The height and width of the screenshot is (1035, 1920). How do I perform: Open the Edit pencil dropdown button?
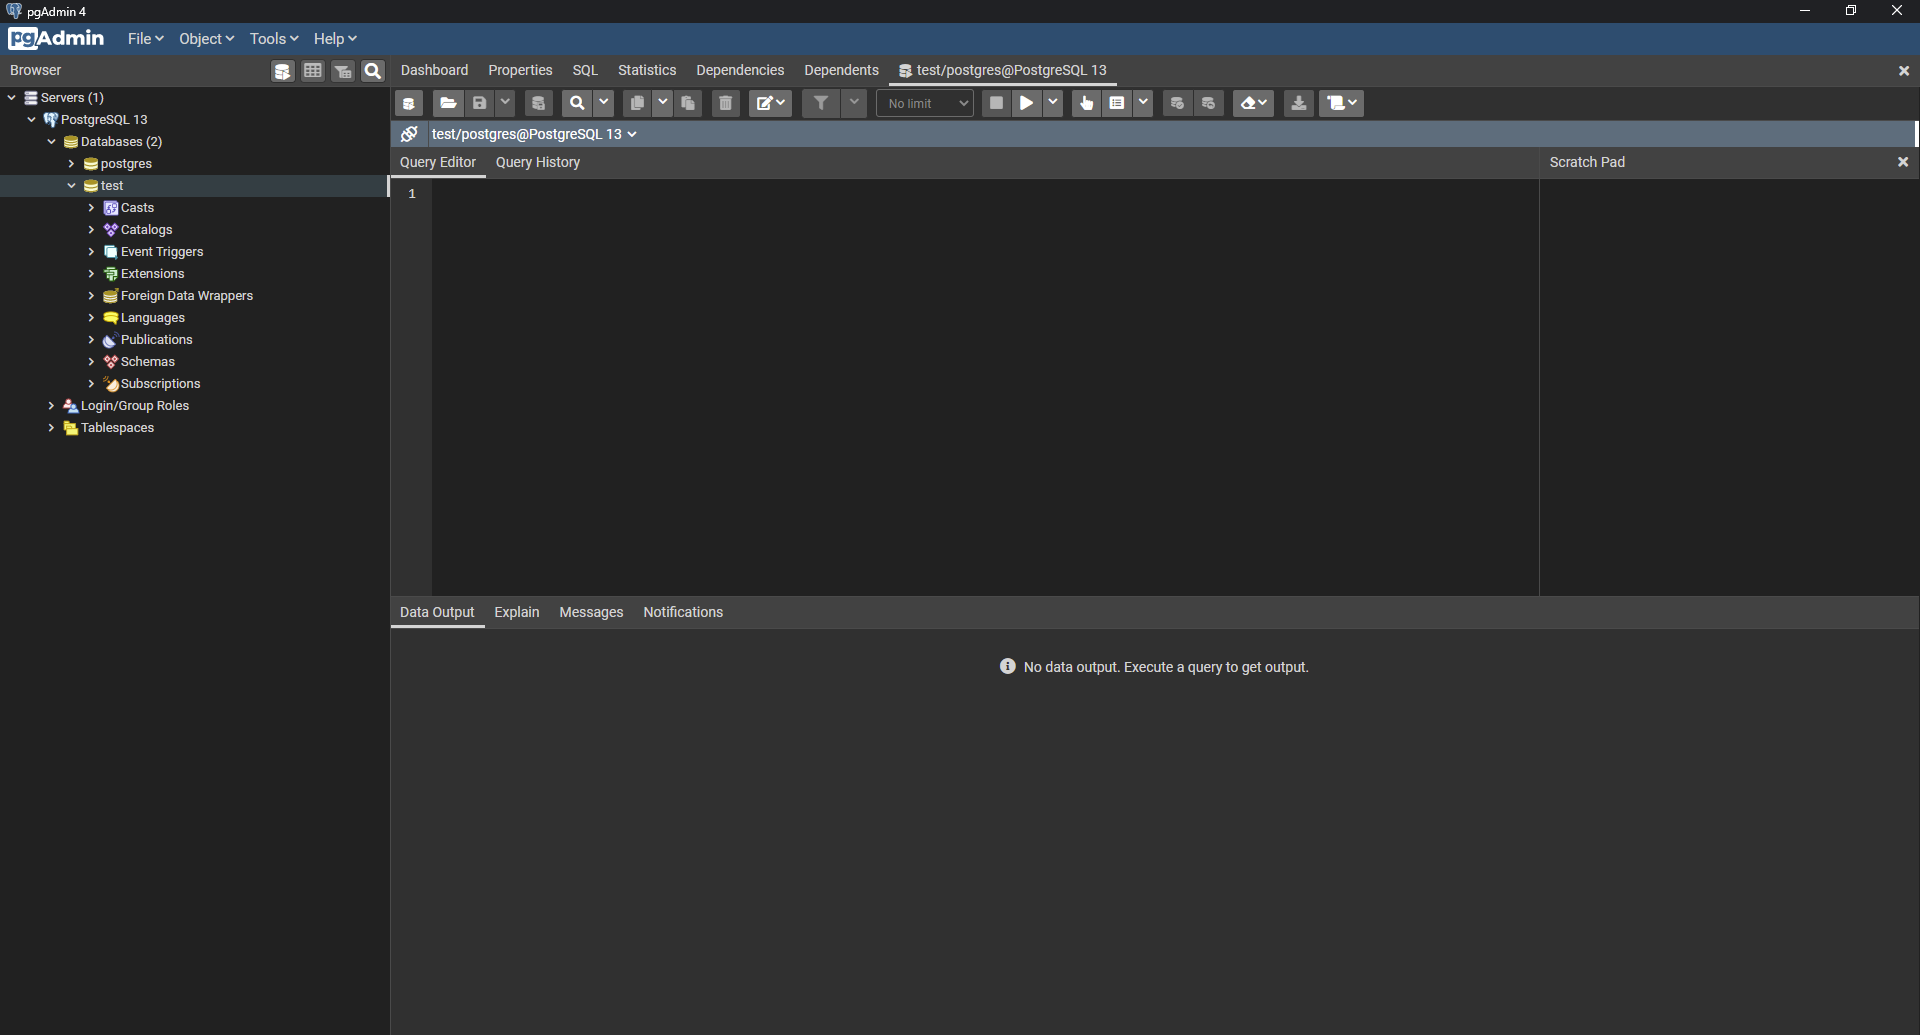click(771, 103)
